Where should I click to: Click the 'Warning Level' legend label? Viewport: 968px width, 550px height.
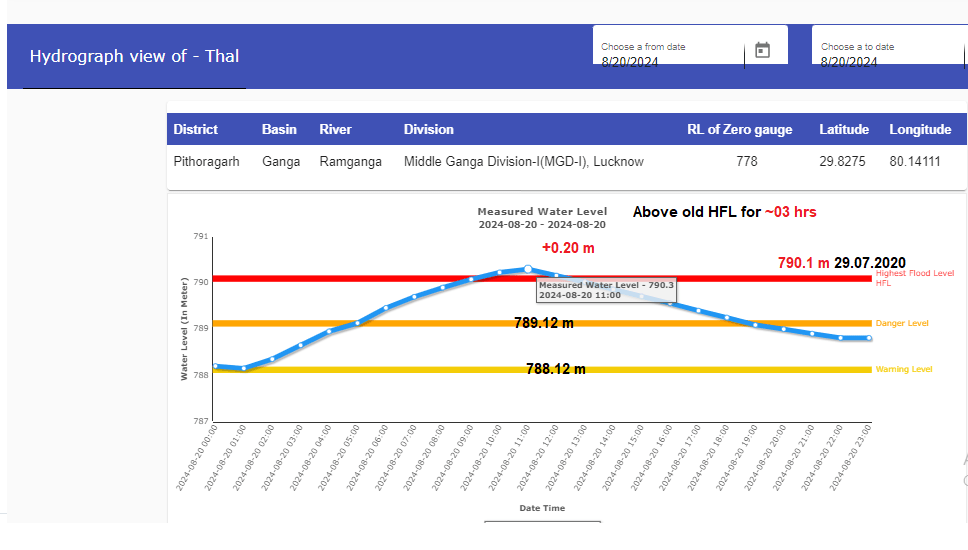pyautogui.click(x=903, y=369)
